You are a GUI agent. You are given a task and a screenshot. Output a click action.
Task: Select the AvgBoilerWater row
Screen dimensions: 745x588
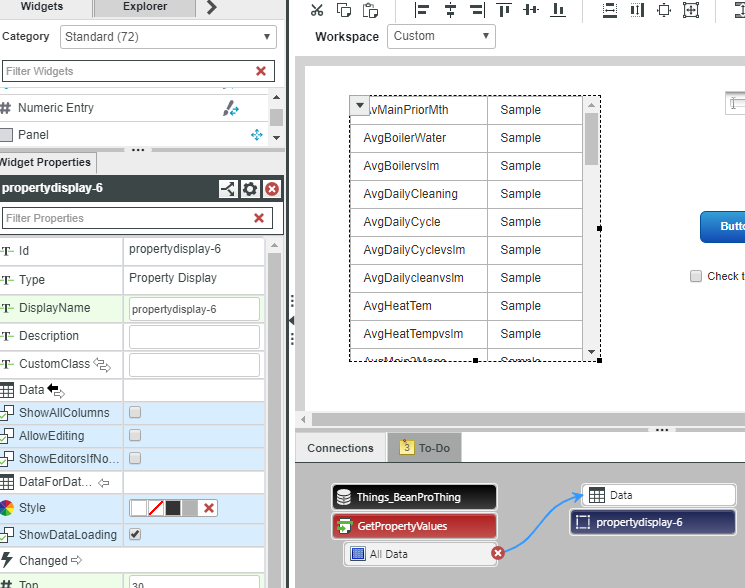coord(466,138)
